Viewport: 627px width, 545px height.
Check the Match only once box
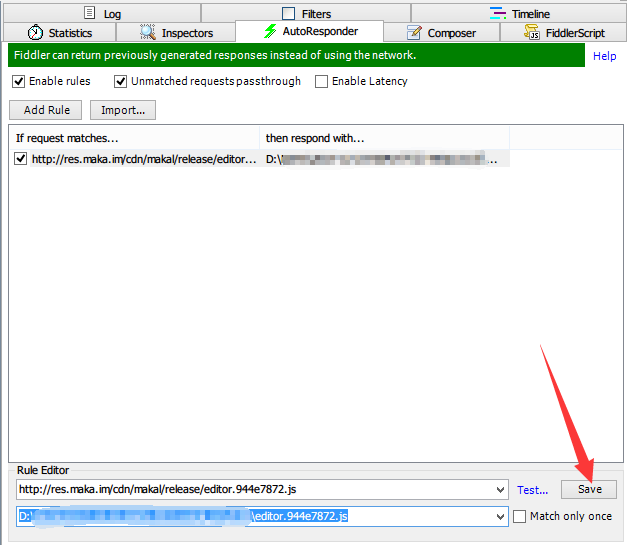[x=519, y=516]
